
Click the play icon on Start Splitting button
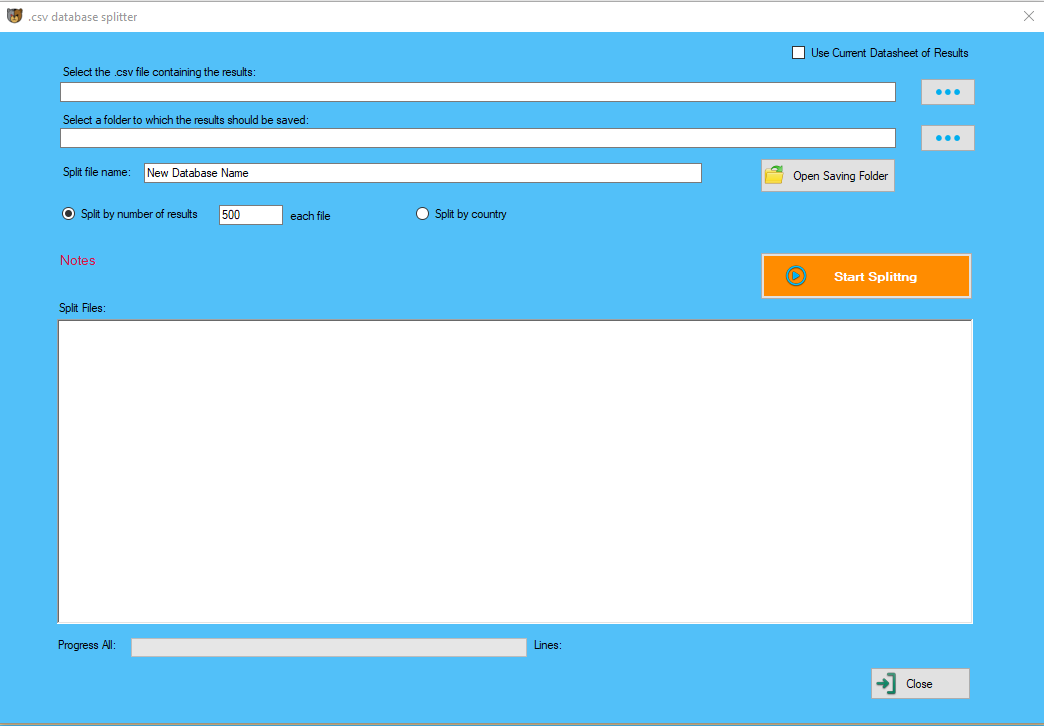point(796,276)
